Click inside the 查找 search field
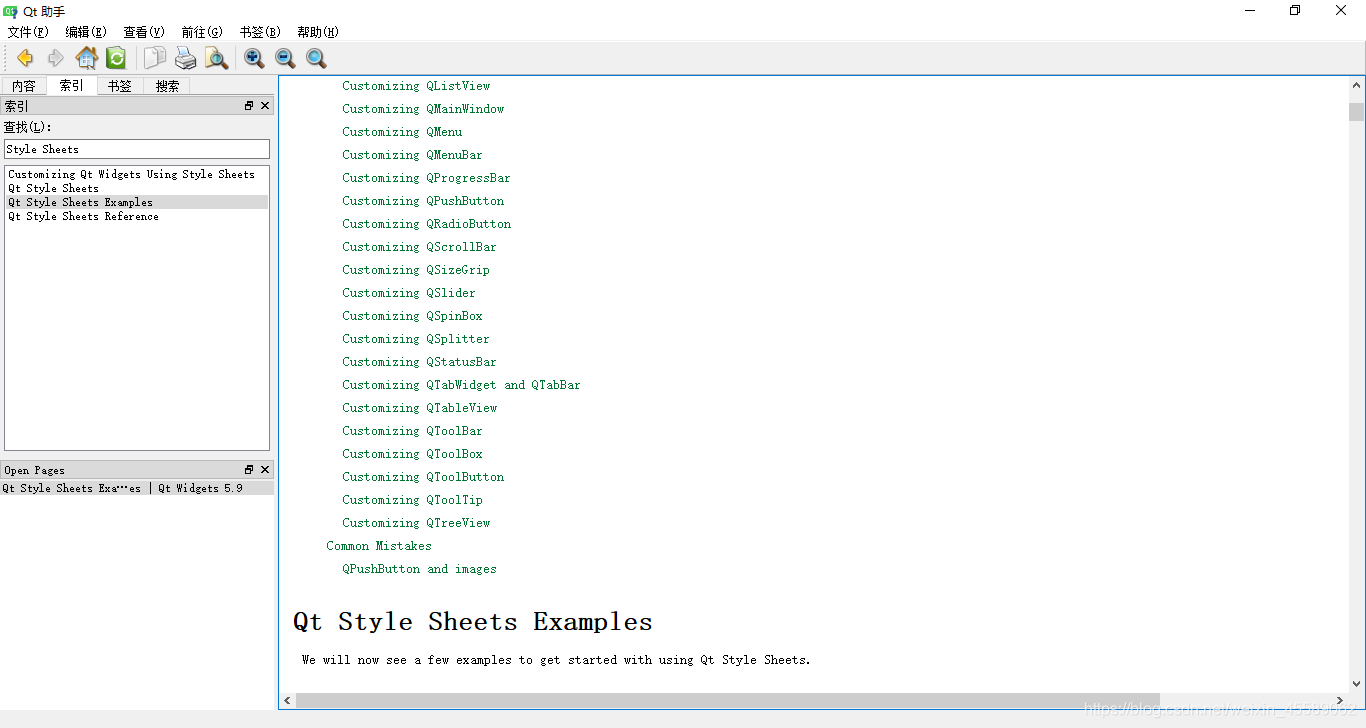 click(136, 148)
